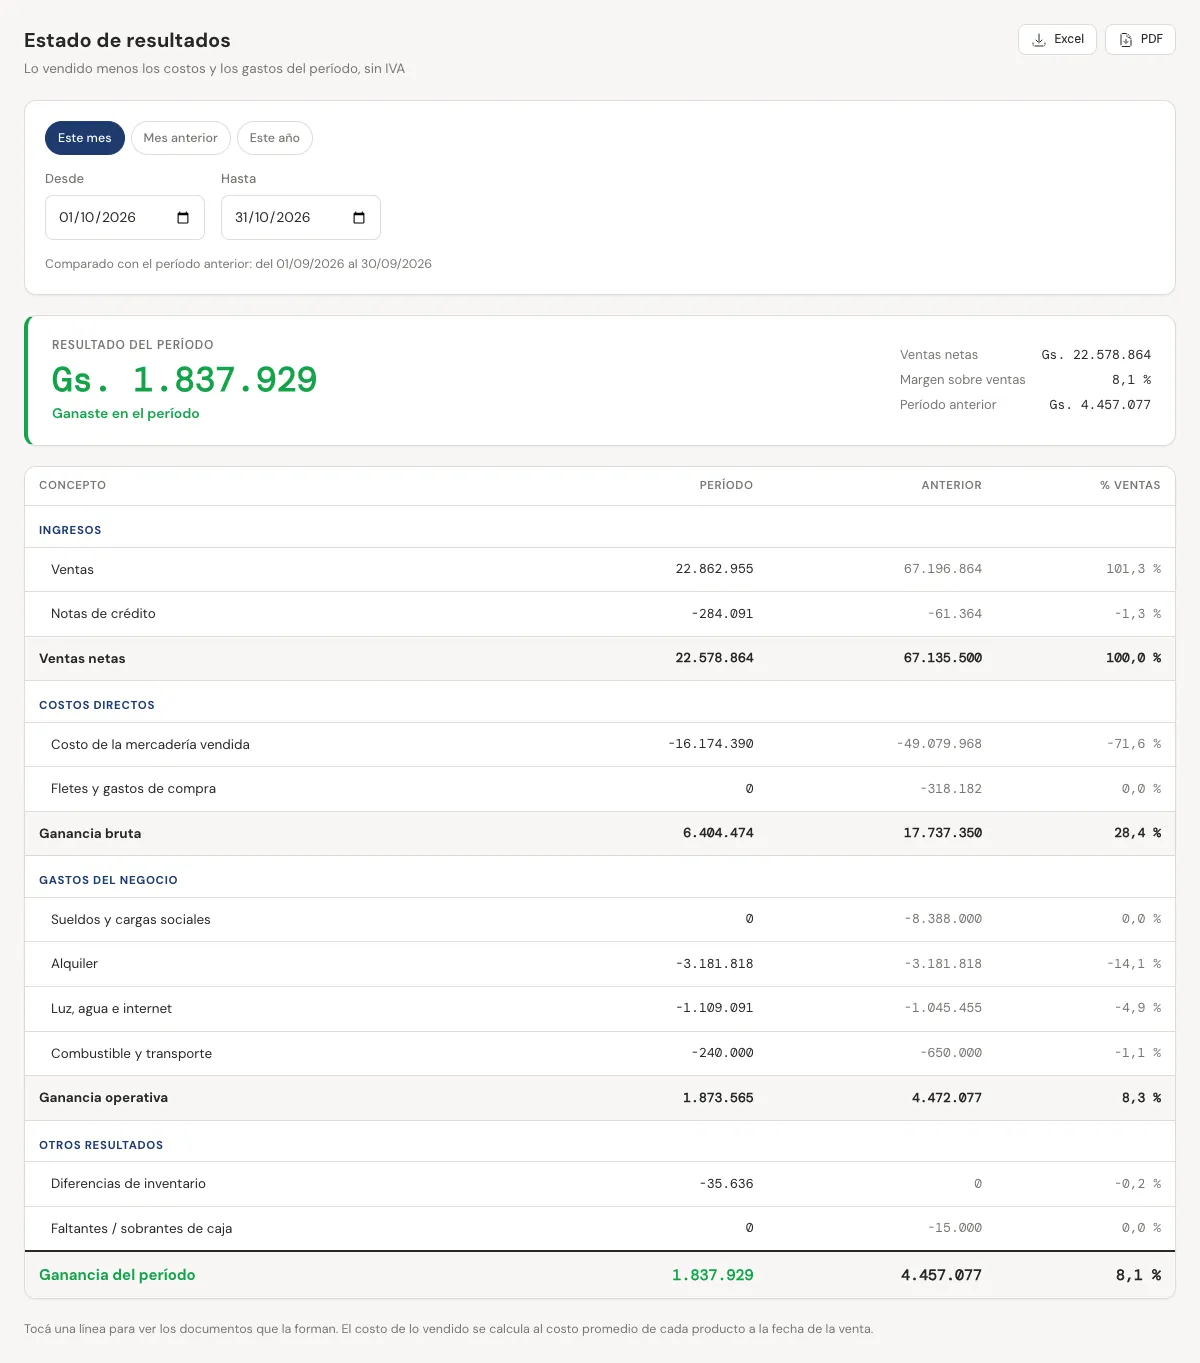The width and height of the screenshot is (1200, 1363).
Task: Click the ANTERIOR column header
Action: pyautogui.click(x=952, y=485)
